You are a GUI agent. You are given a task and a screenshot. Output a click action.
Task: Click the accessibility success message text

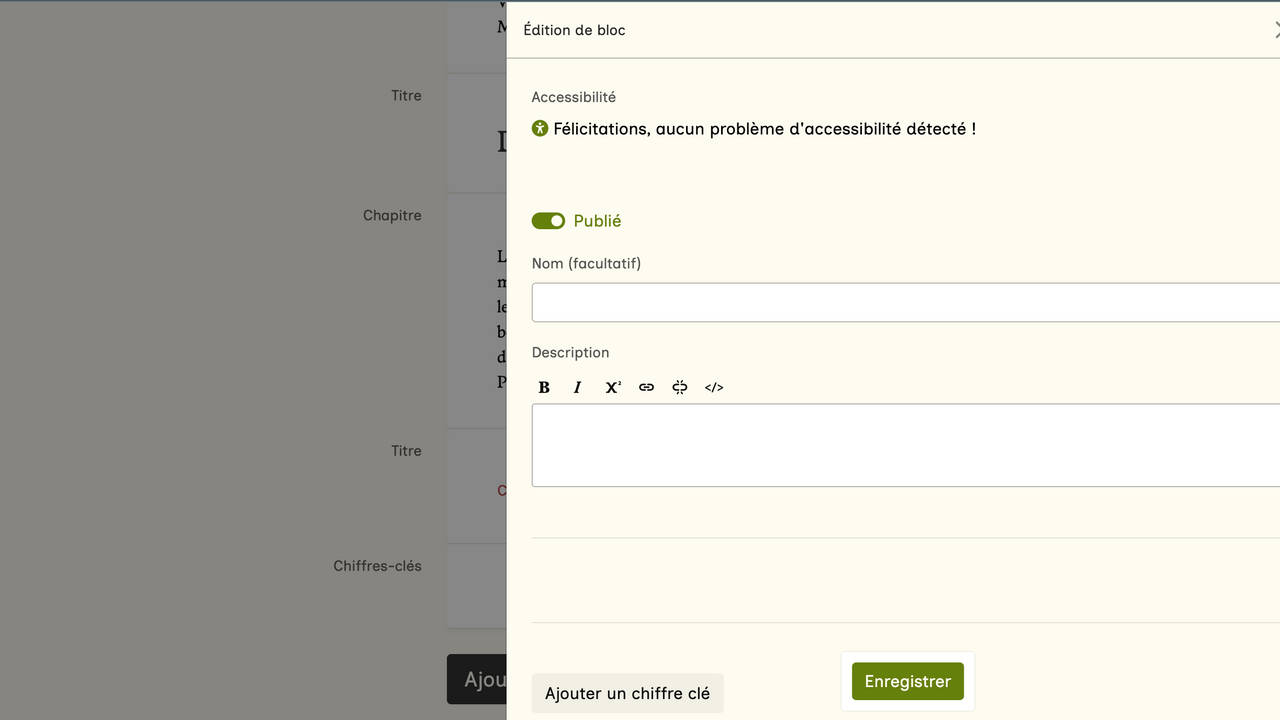[x=764, y=129]
